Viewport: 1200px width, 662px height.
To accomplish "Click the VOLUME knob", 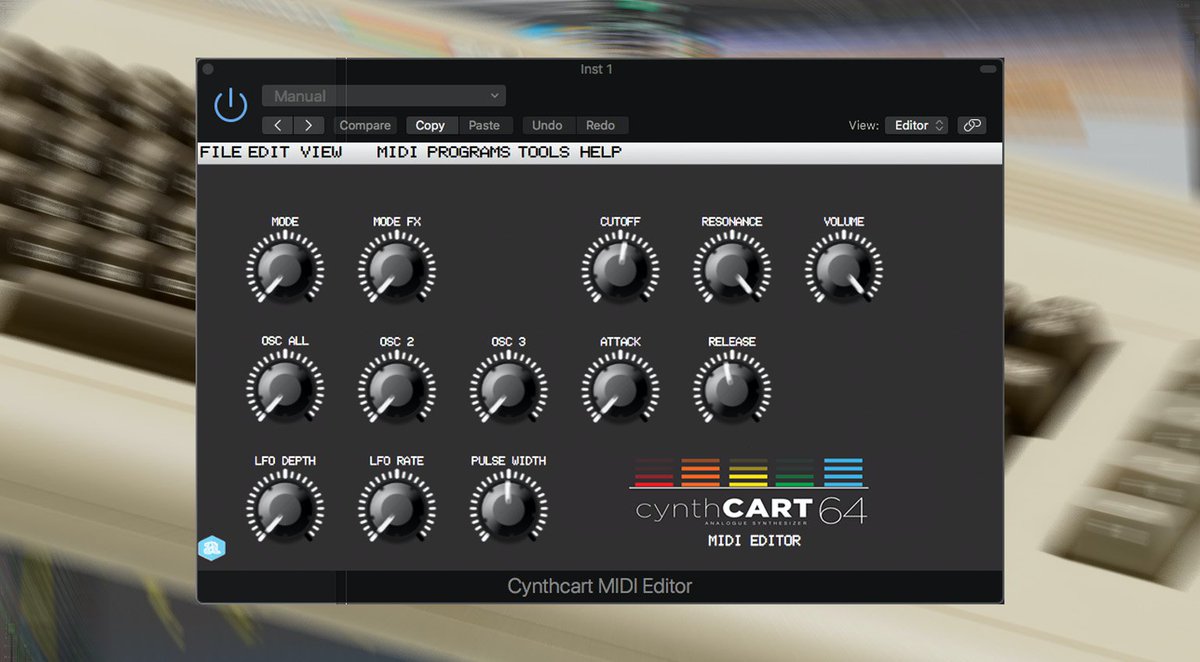I will 844,268.
